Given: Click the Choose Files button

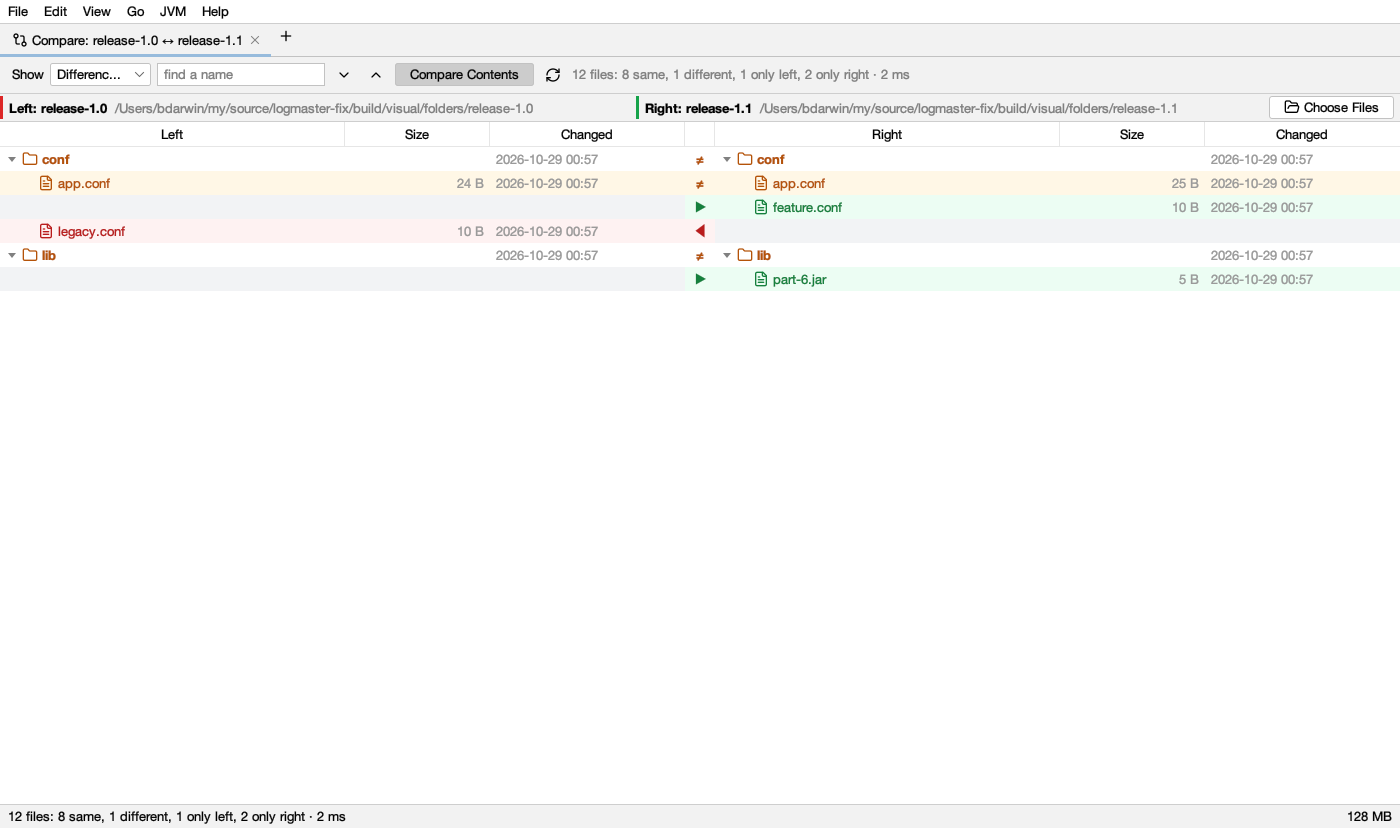Looking at the screenshot, I should coord(1331,107).
